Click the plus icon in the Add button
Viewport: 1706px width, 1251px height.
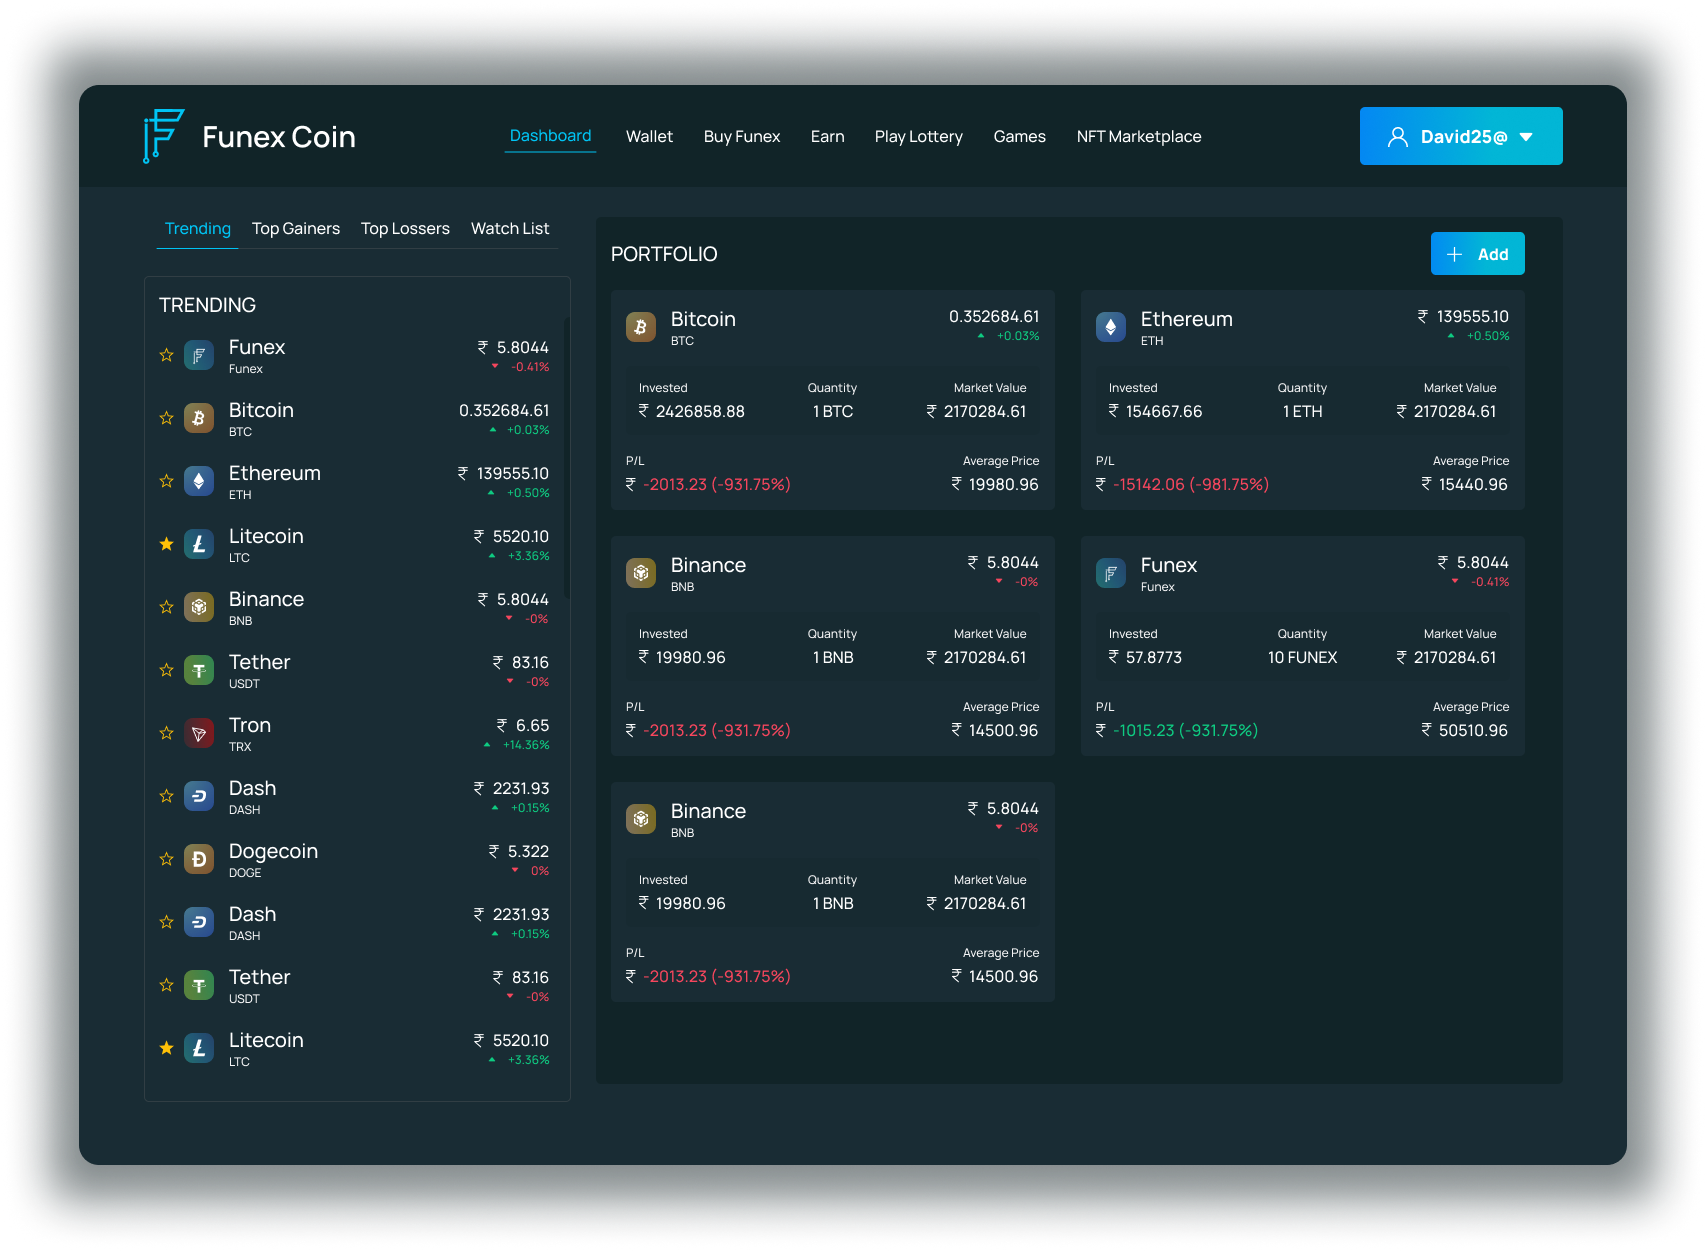click(x=1455, y=254)
